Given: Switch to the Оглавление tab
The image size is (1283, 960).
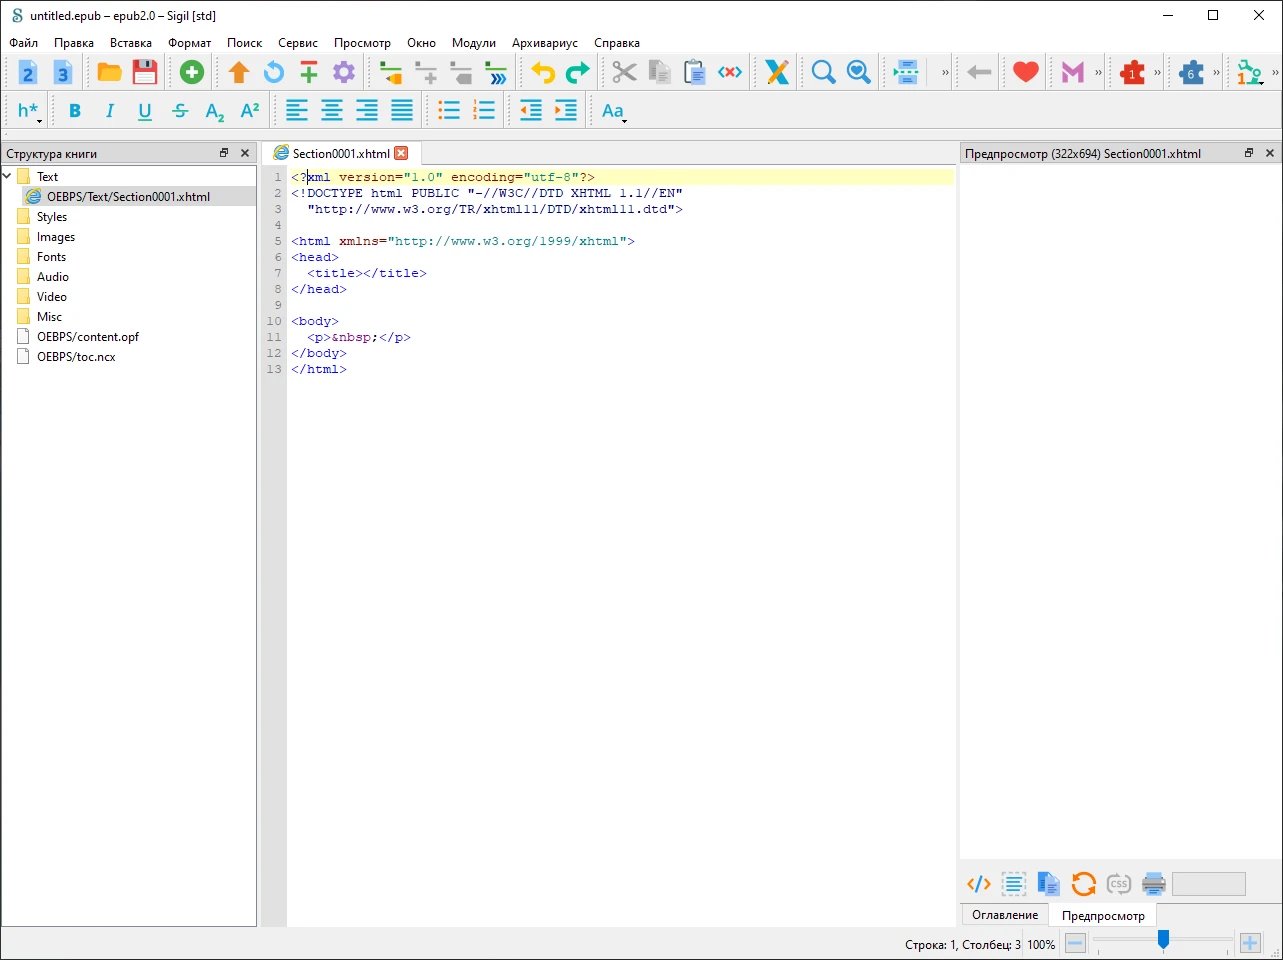Looking at the screenshot, I should tap(1004, 915).
